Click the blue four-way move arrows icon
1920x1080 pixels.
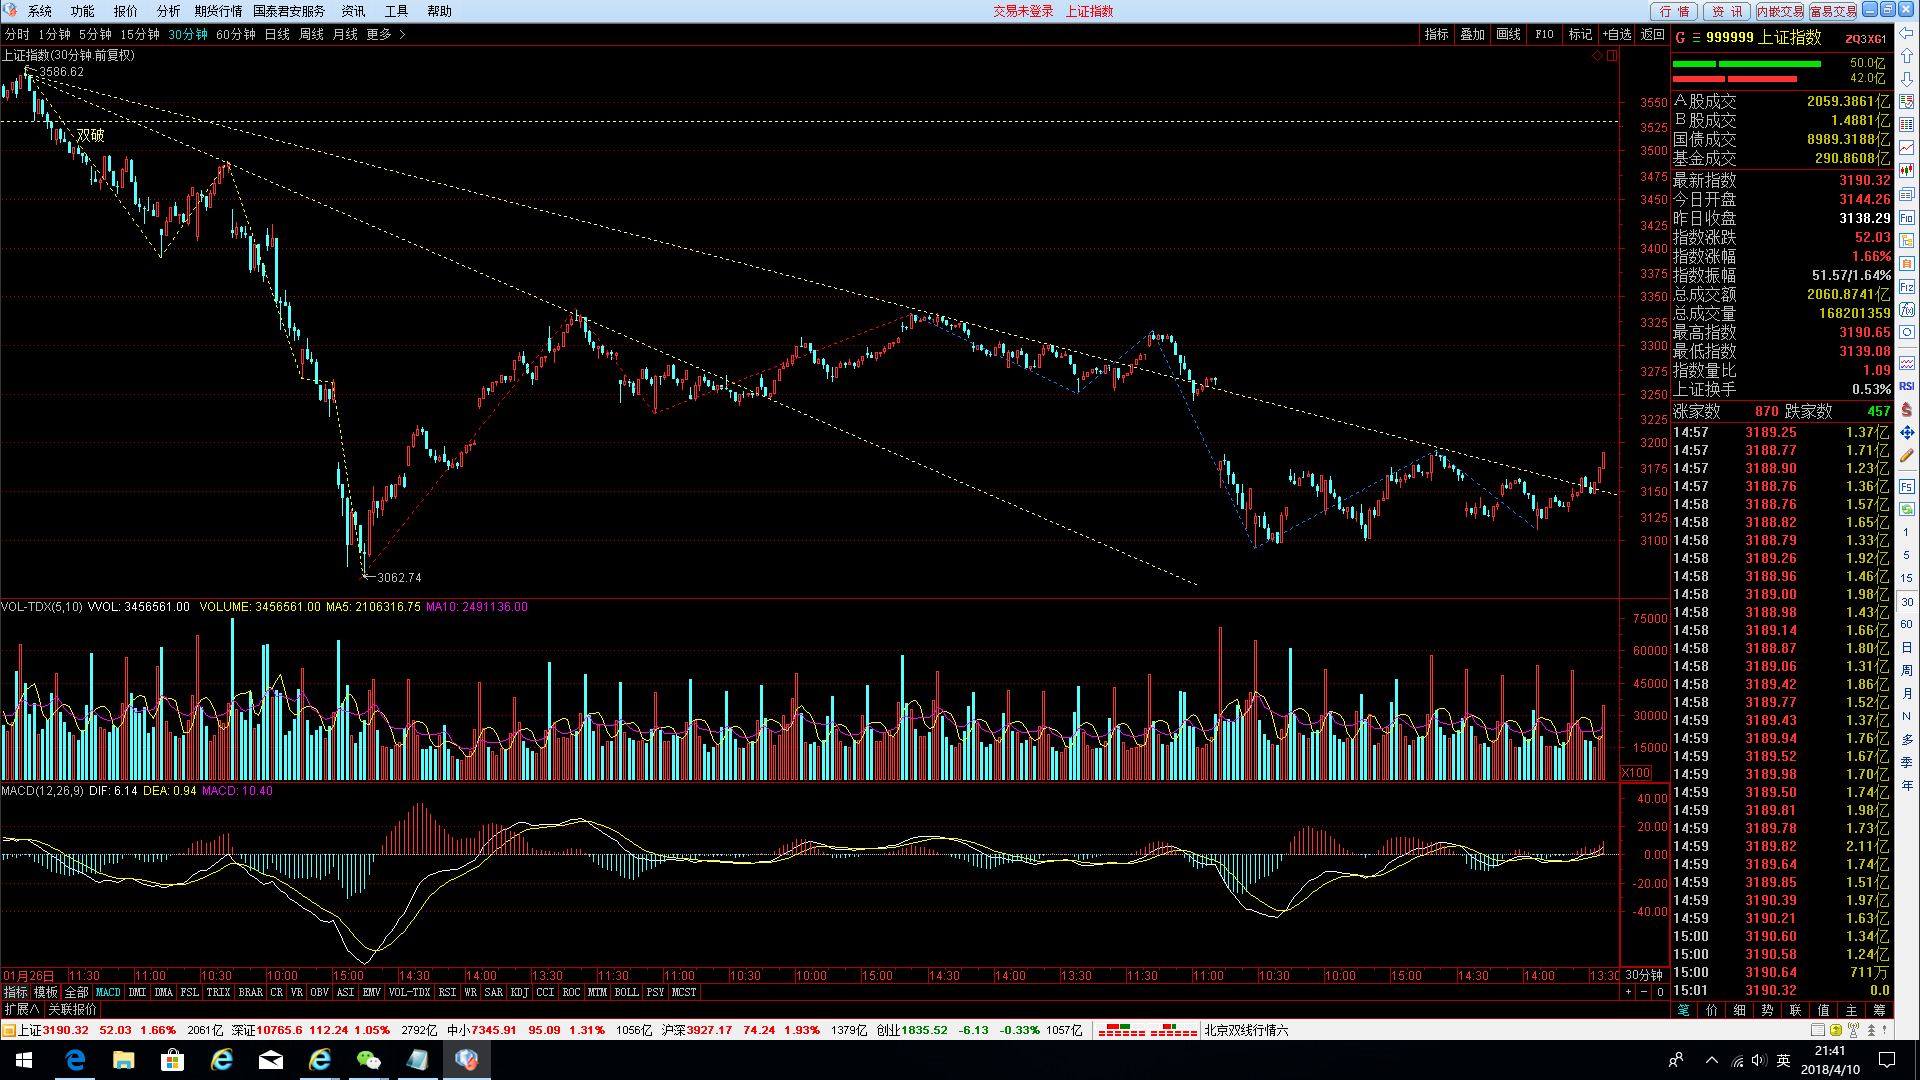coord(1907,433)
